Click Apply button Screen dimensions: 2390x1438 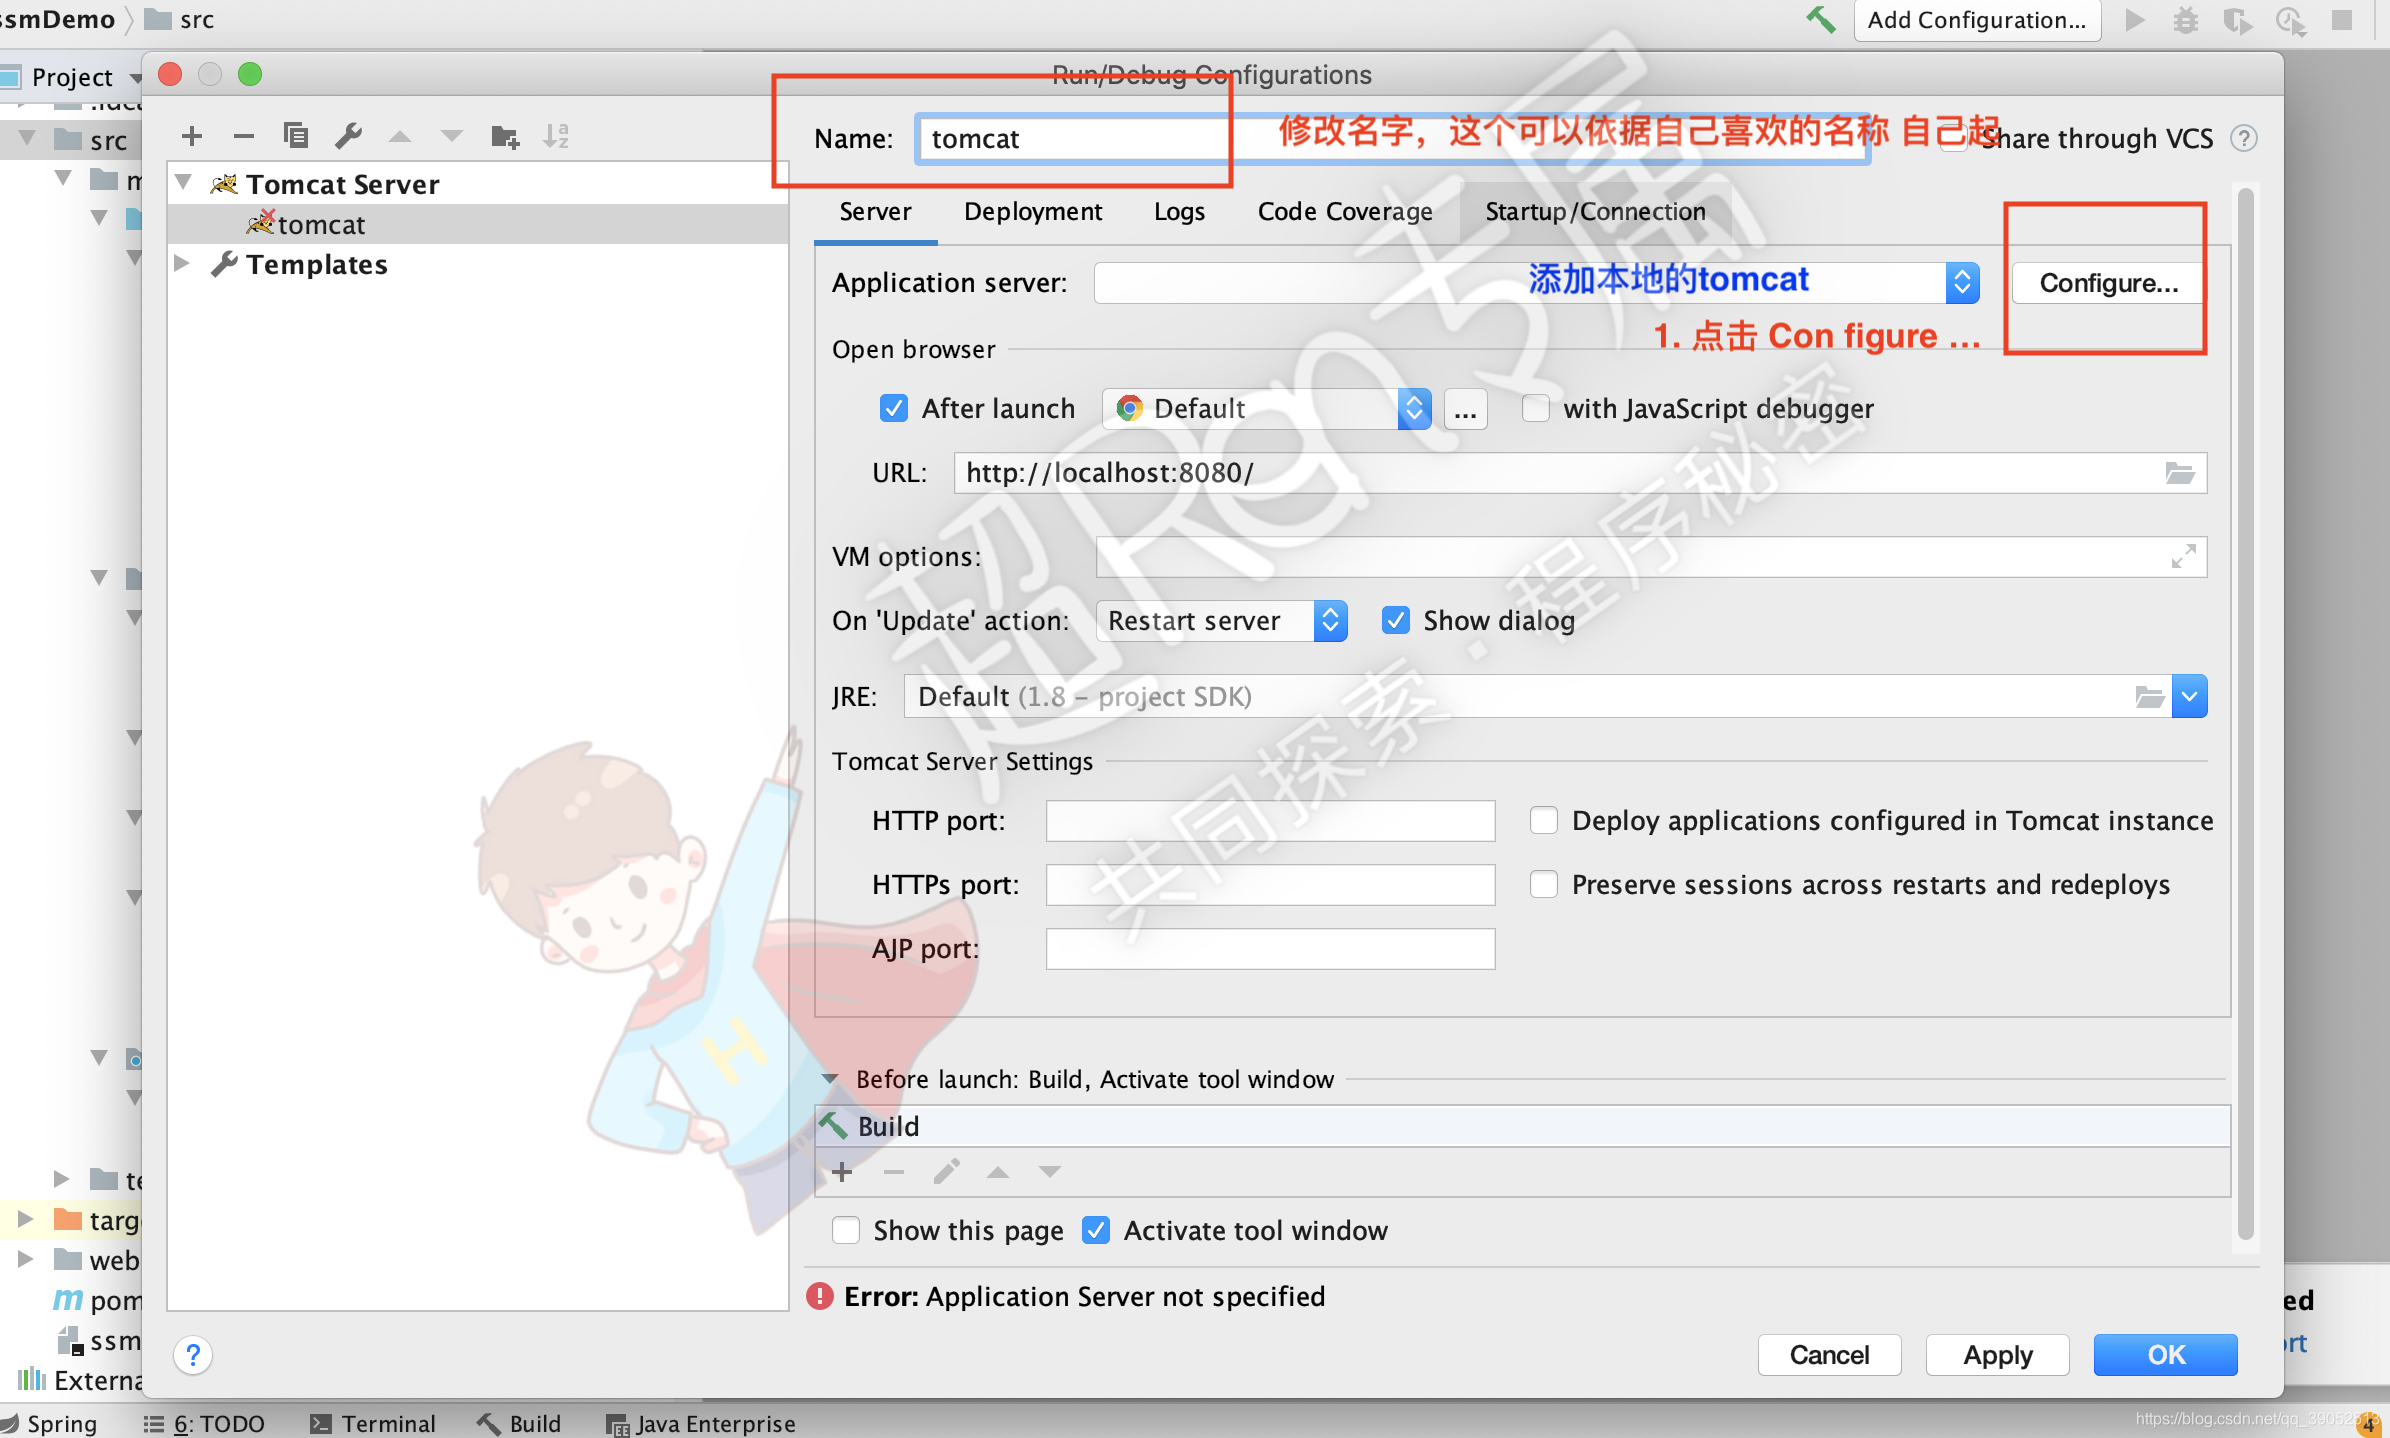pos(1997,1355)
